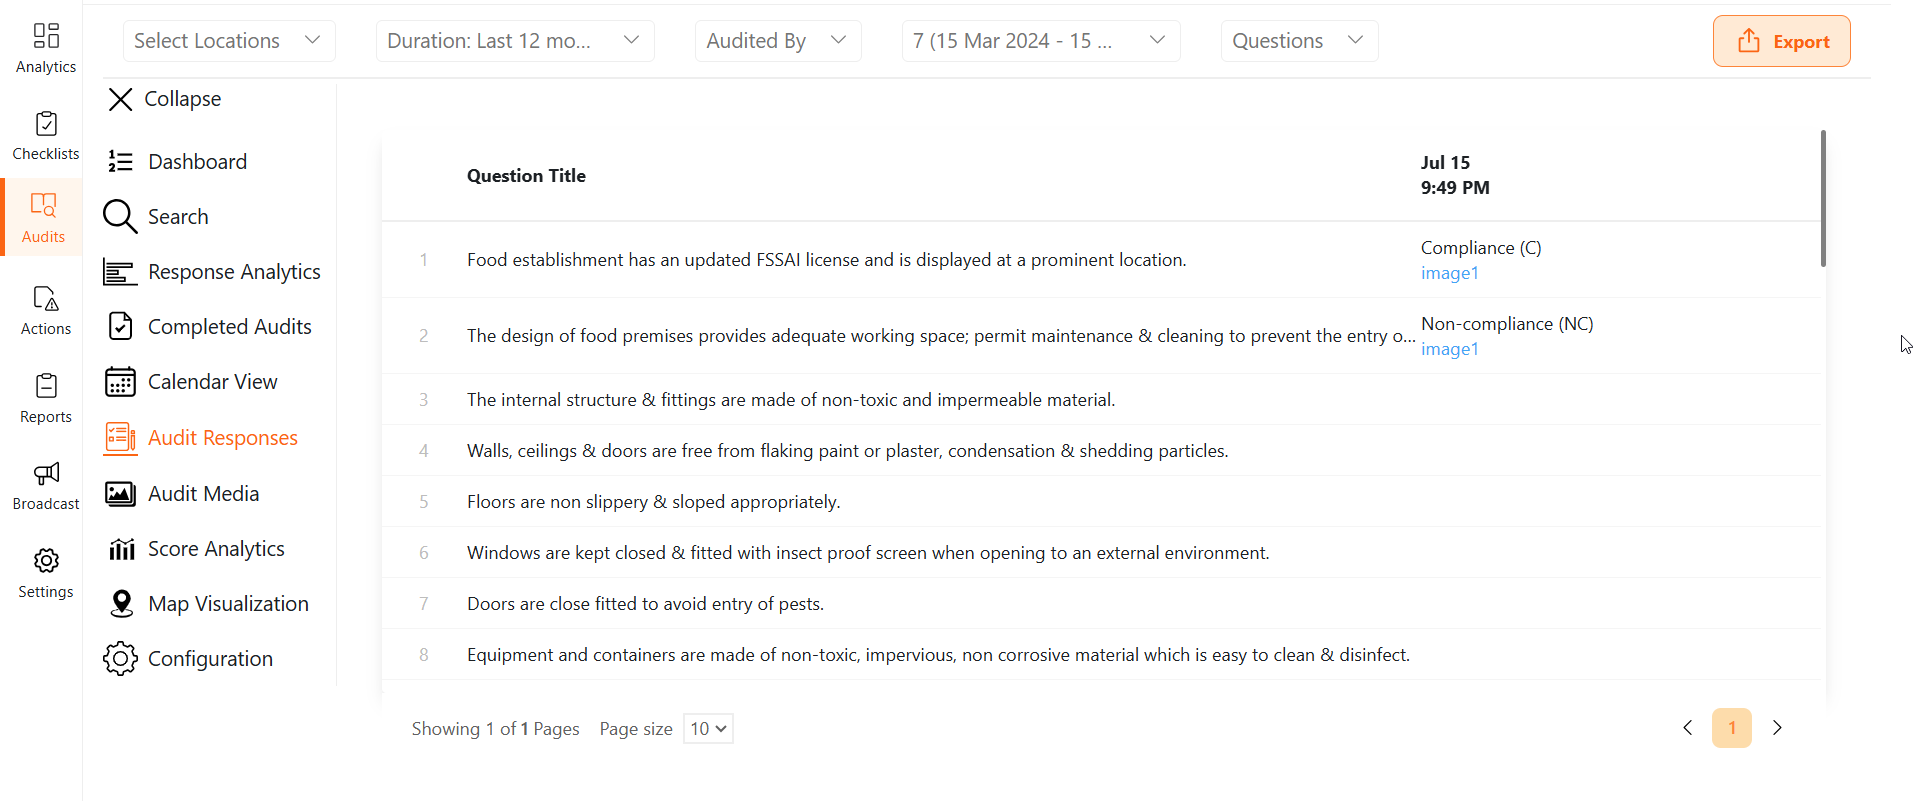Viewport: 1920px width, 801px height.
Task: Open Broadcast megaphone icon
Action: click(46, 474)
